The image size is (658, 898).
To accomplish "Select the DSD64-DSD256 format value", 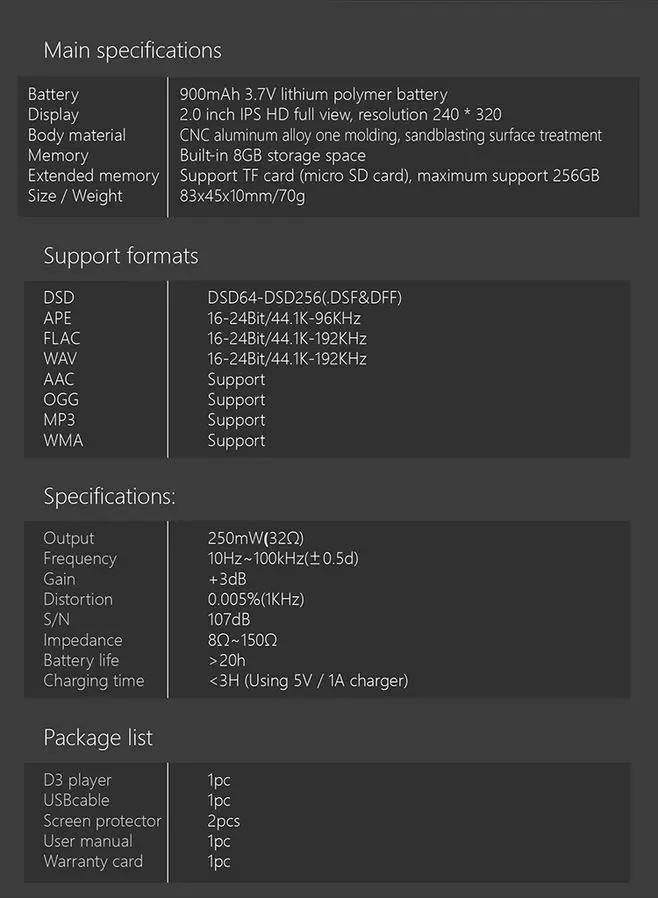I will [305, 298].
